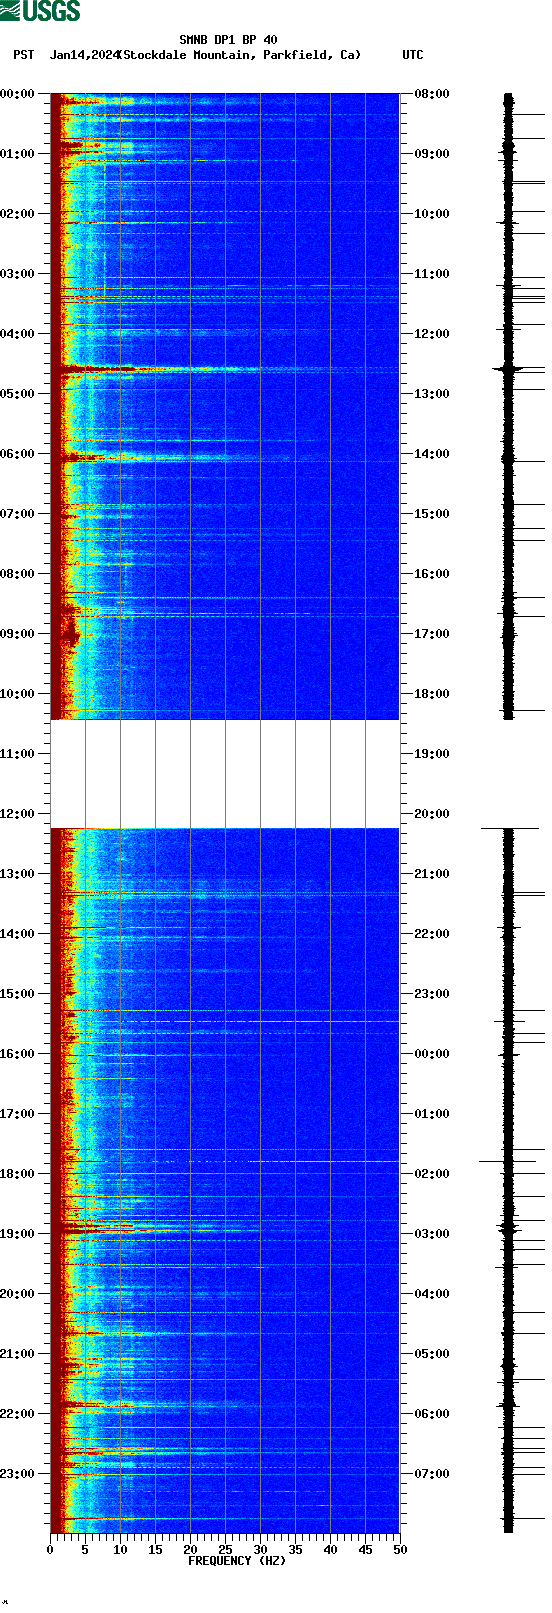
Task: Click the 40 Hz frequency tick label
Action: (330, 1550)
